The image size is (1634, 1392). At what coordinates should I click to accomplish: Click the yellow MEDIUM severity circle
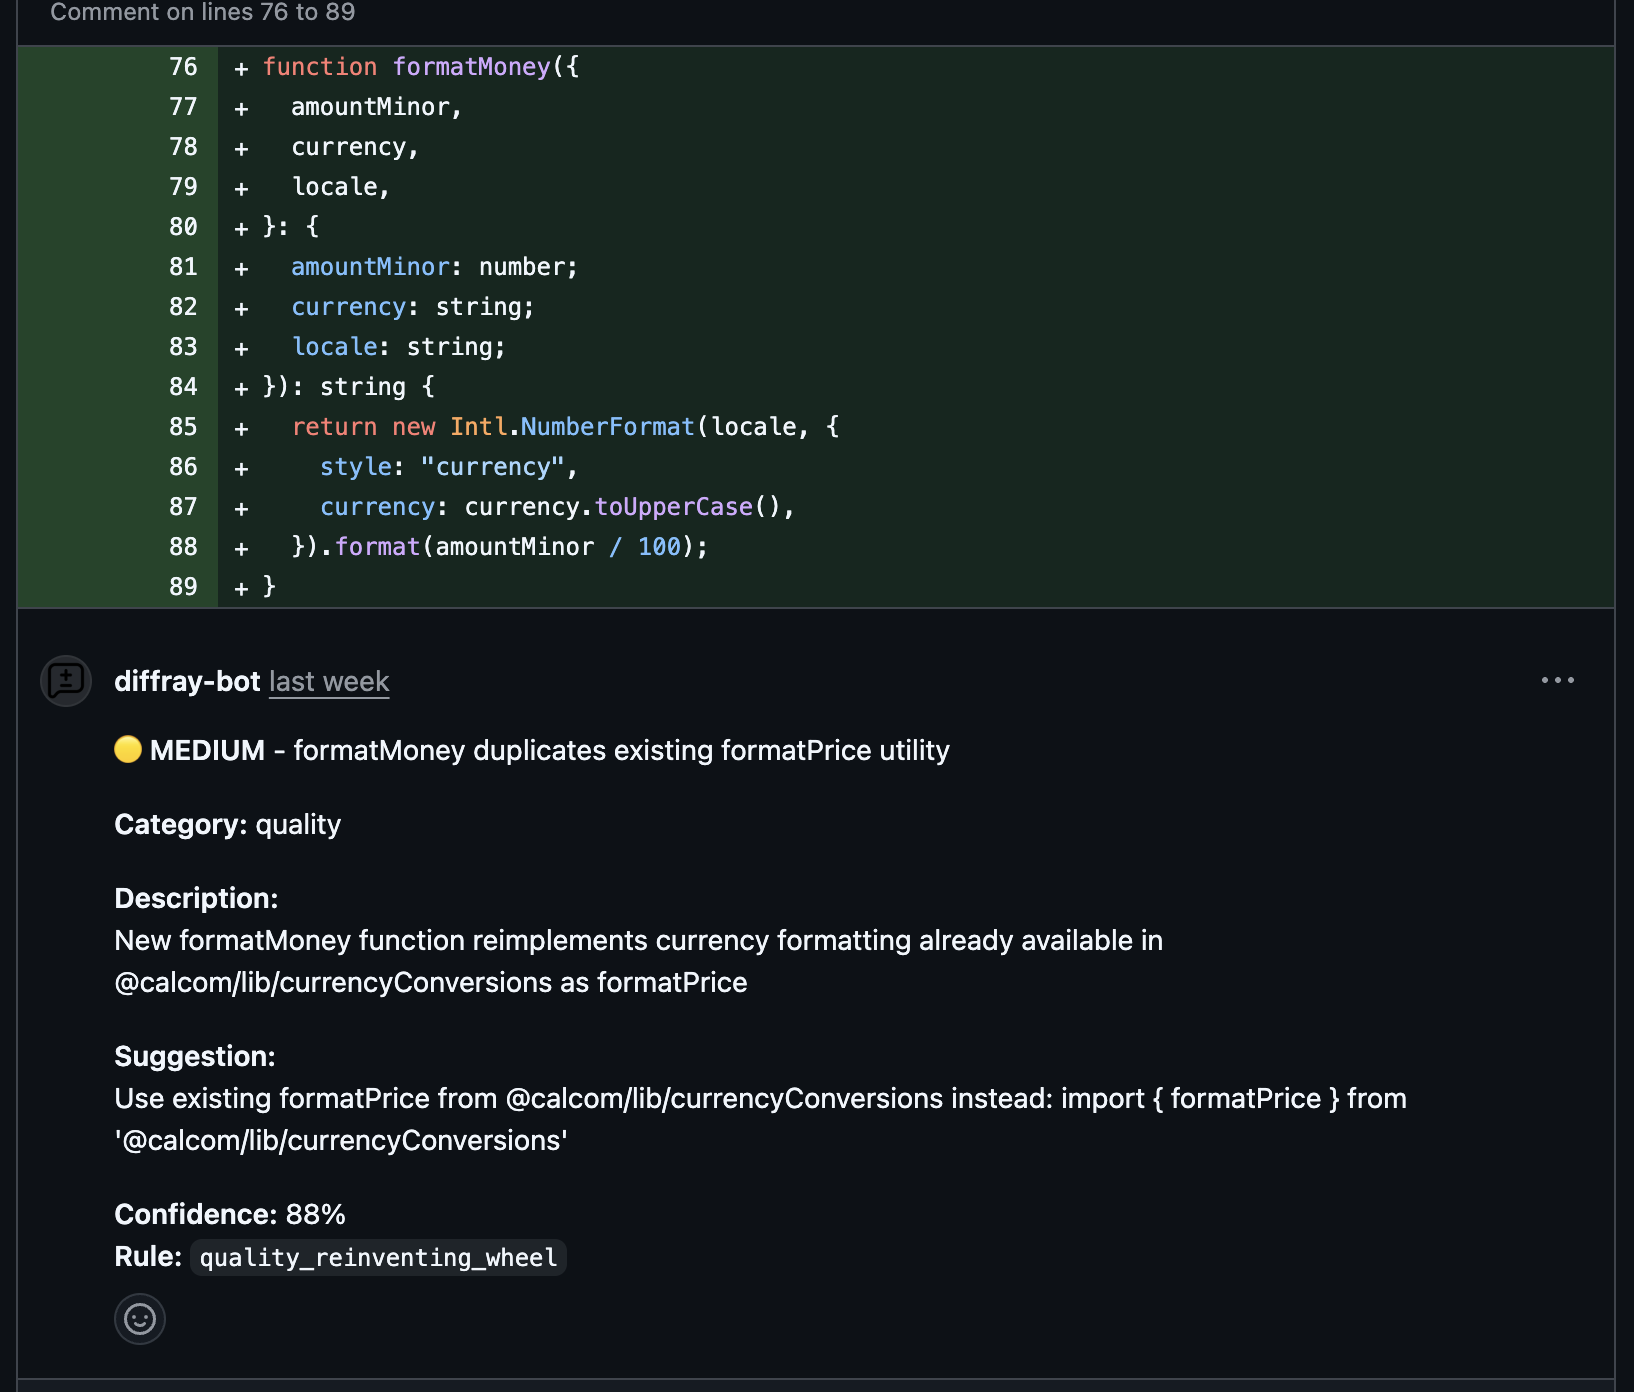[128, 749]
